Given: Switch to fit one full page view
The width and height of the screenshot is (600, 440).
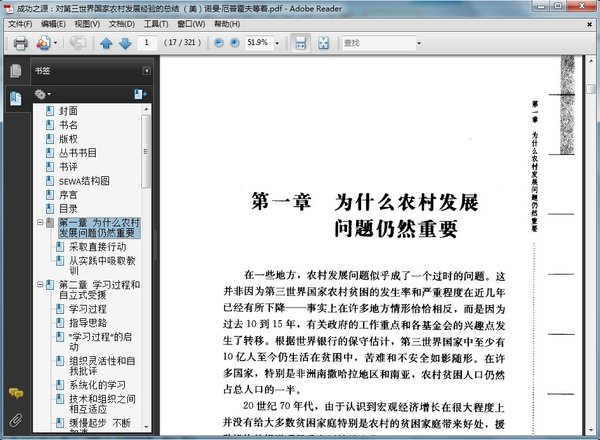Looking at the screenshot, I should pos(323,43).
